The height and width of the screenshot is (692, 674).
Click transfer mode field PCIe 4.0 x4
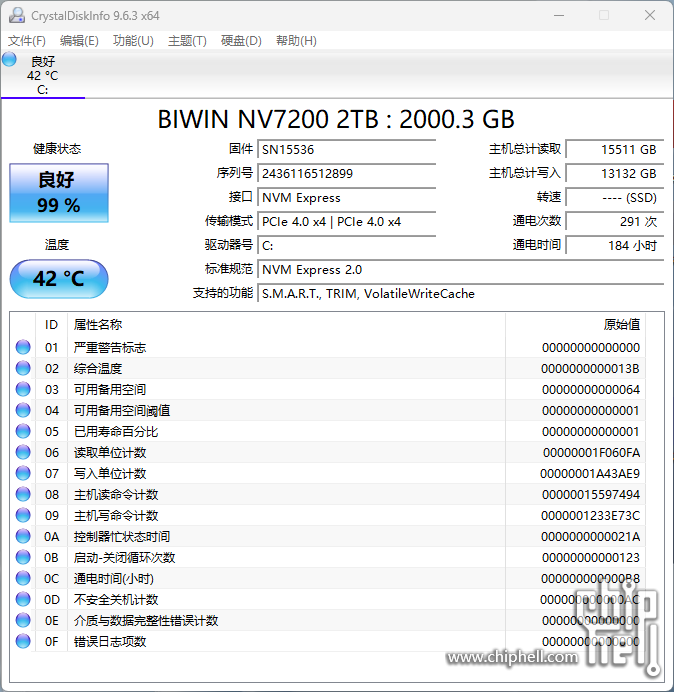(347, 222)
